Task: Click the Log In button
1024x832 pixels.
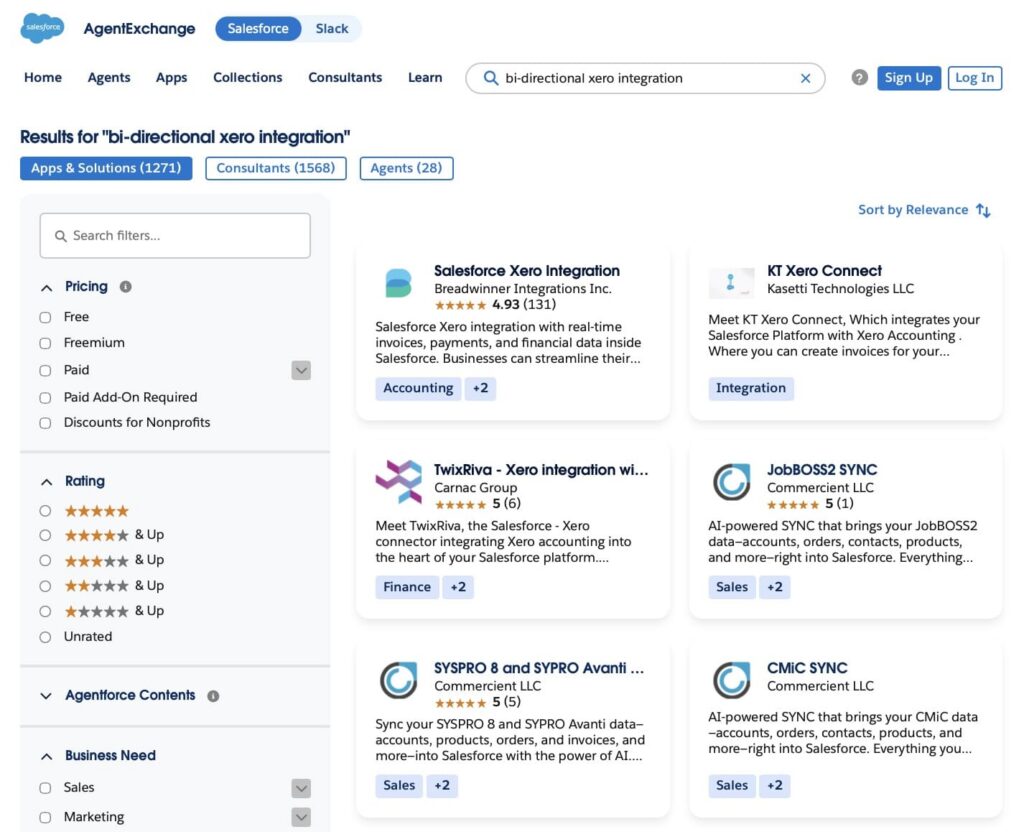Action: (974, 78)
